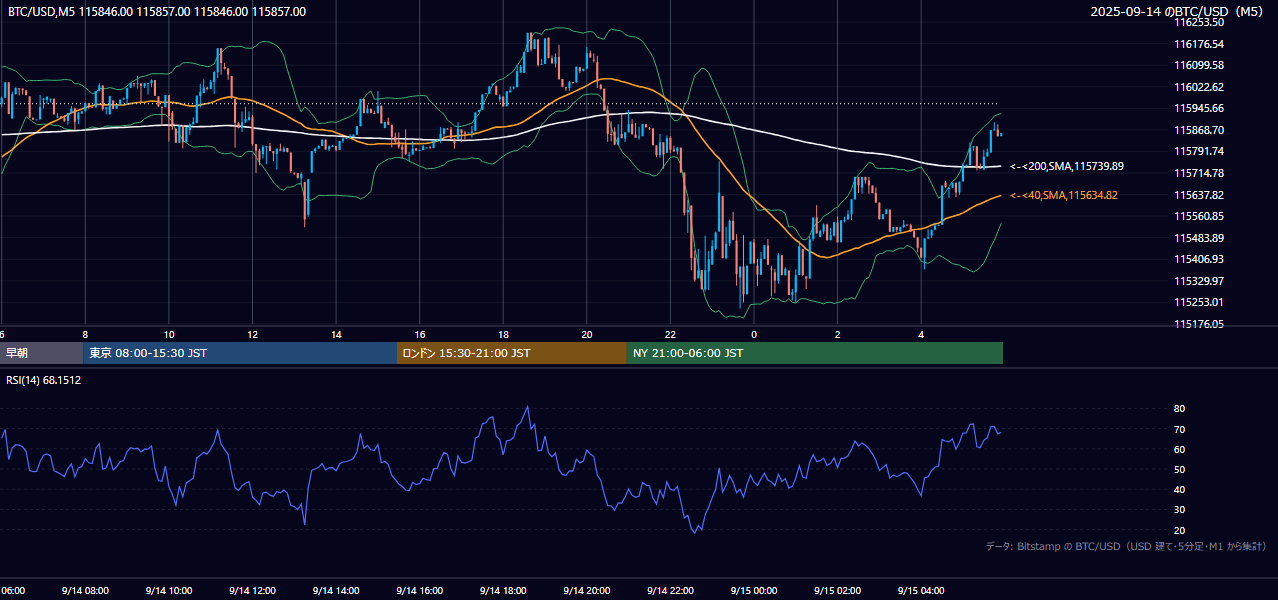Click the Bitstamp data source note
The image size is (1278, 600).
pos(1126,546)
